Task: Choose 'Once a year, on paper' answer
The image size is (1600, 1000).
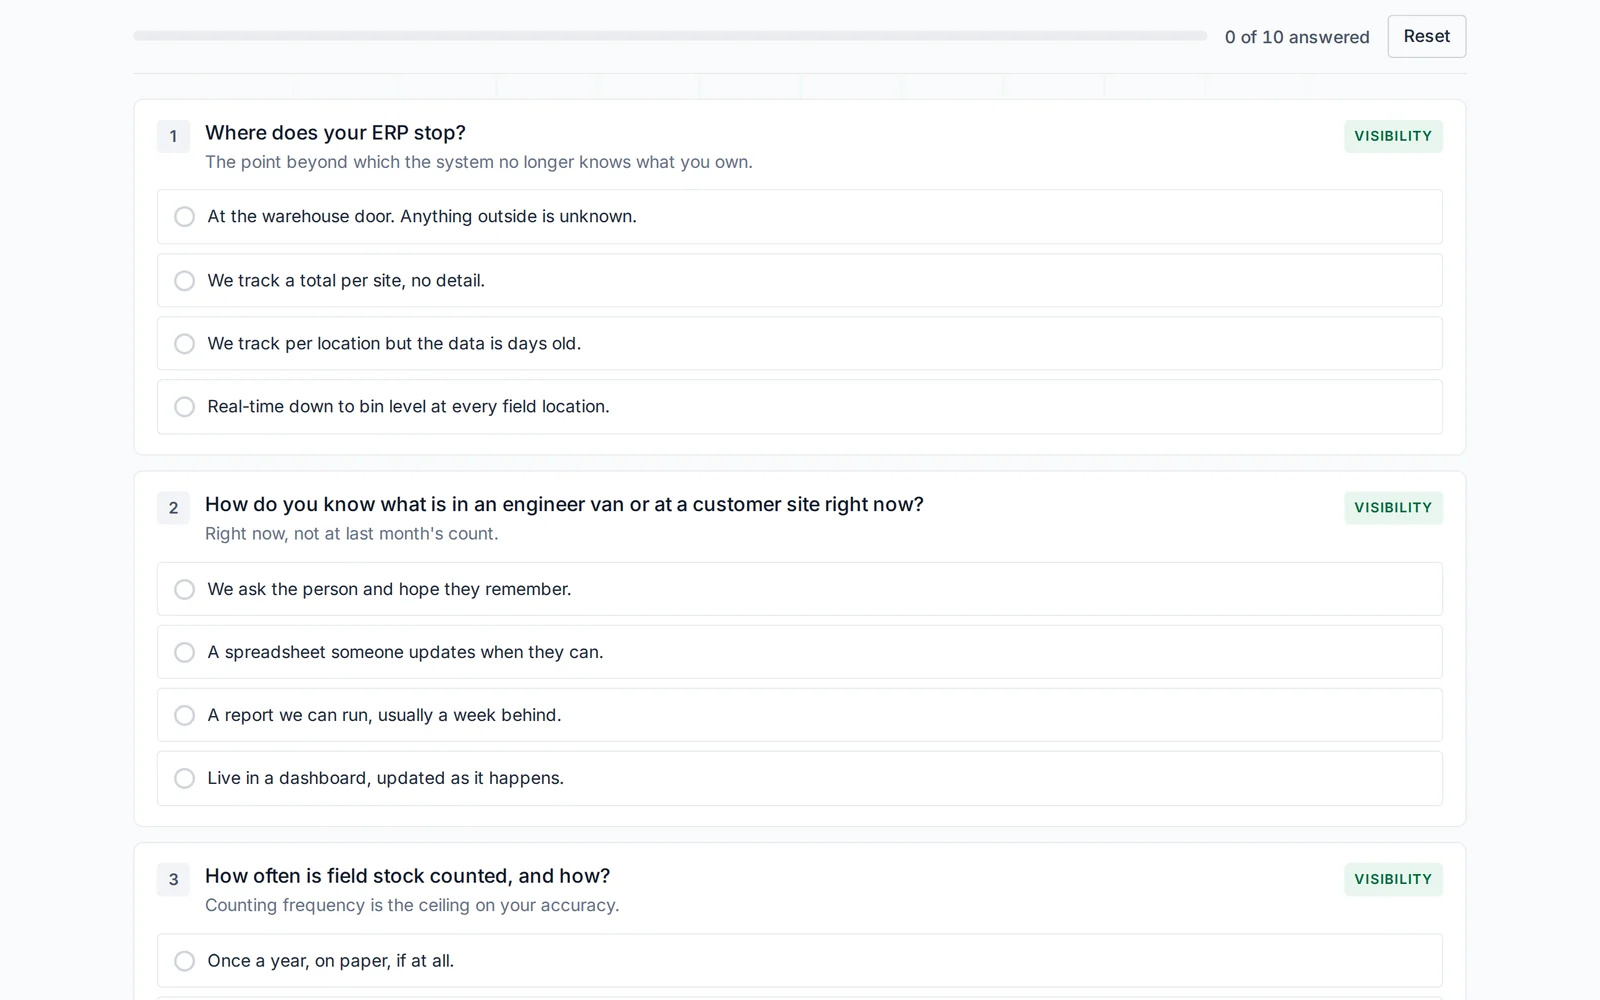Action: coord(799,961)
